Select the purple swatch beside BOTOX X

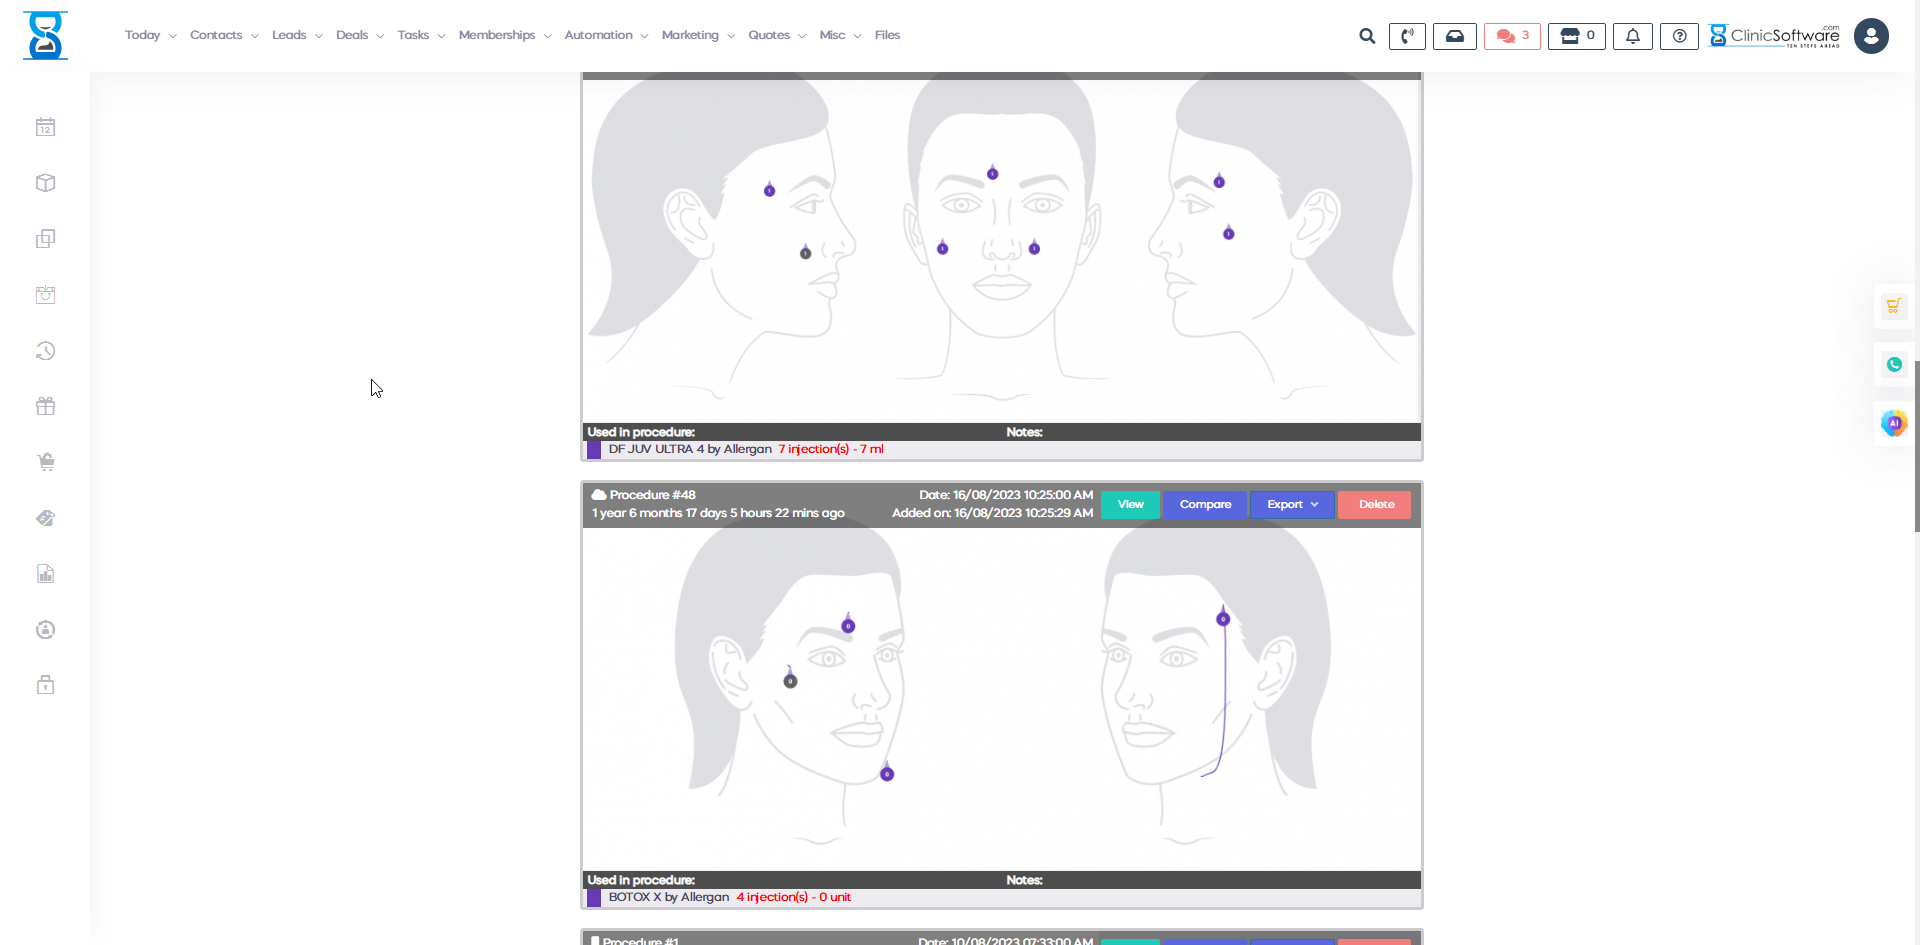[x=595, y=897]
